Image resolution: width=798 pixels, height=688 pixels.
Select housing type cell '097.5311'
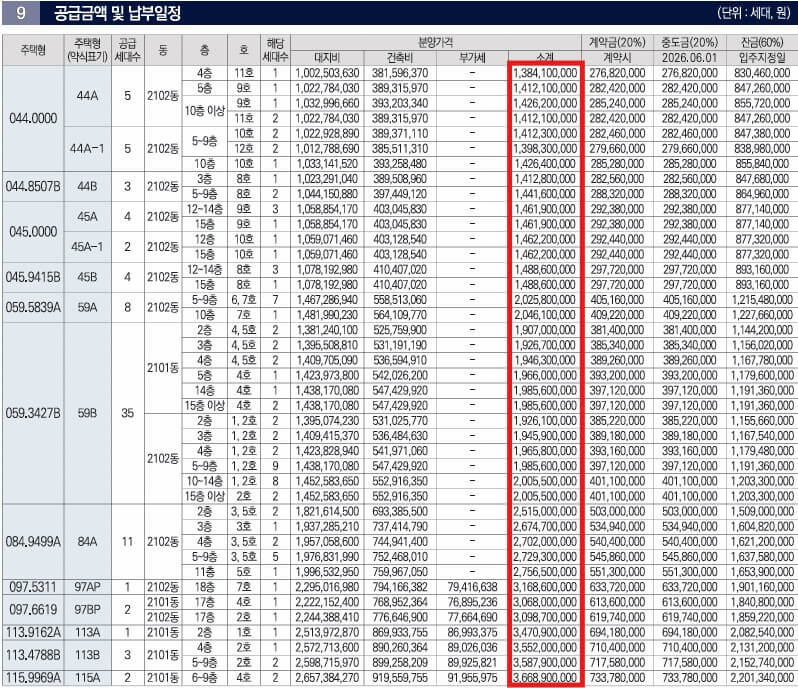click(33, 587)
